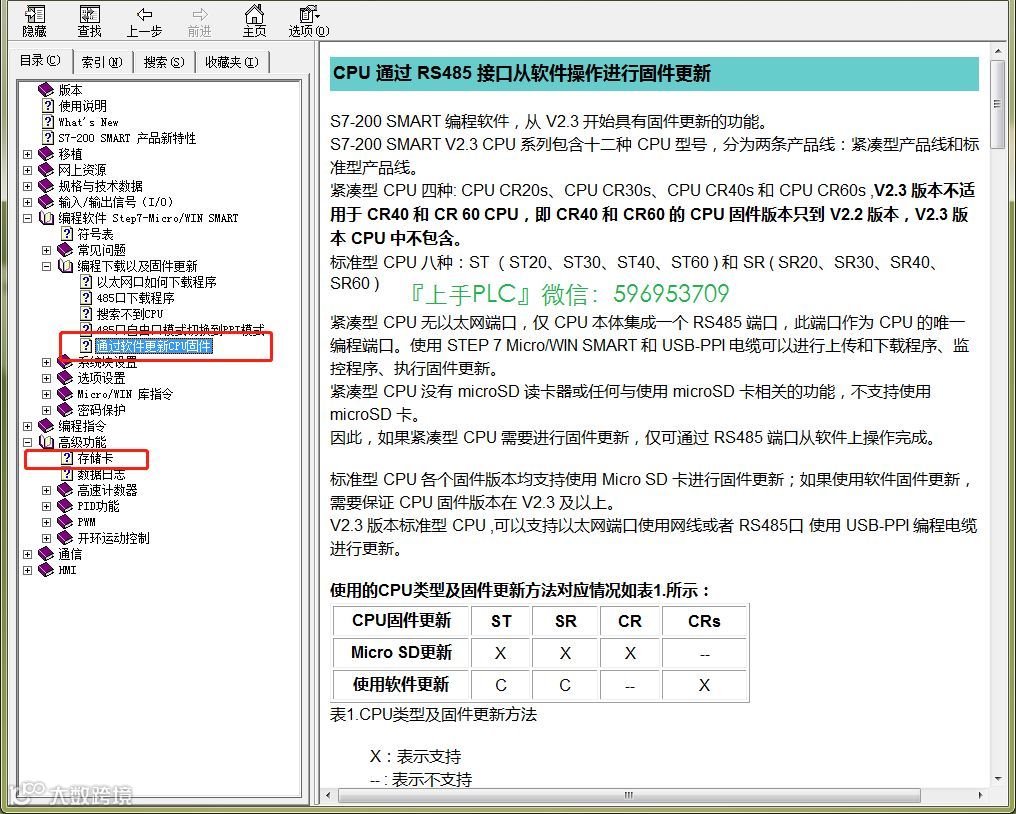Open S7-200 SMART 产品新特性 topic
This screenshot has height=814, width=1016.
(126, 138)
